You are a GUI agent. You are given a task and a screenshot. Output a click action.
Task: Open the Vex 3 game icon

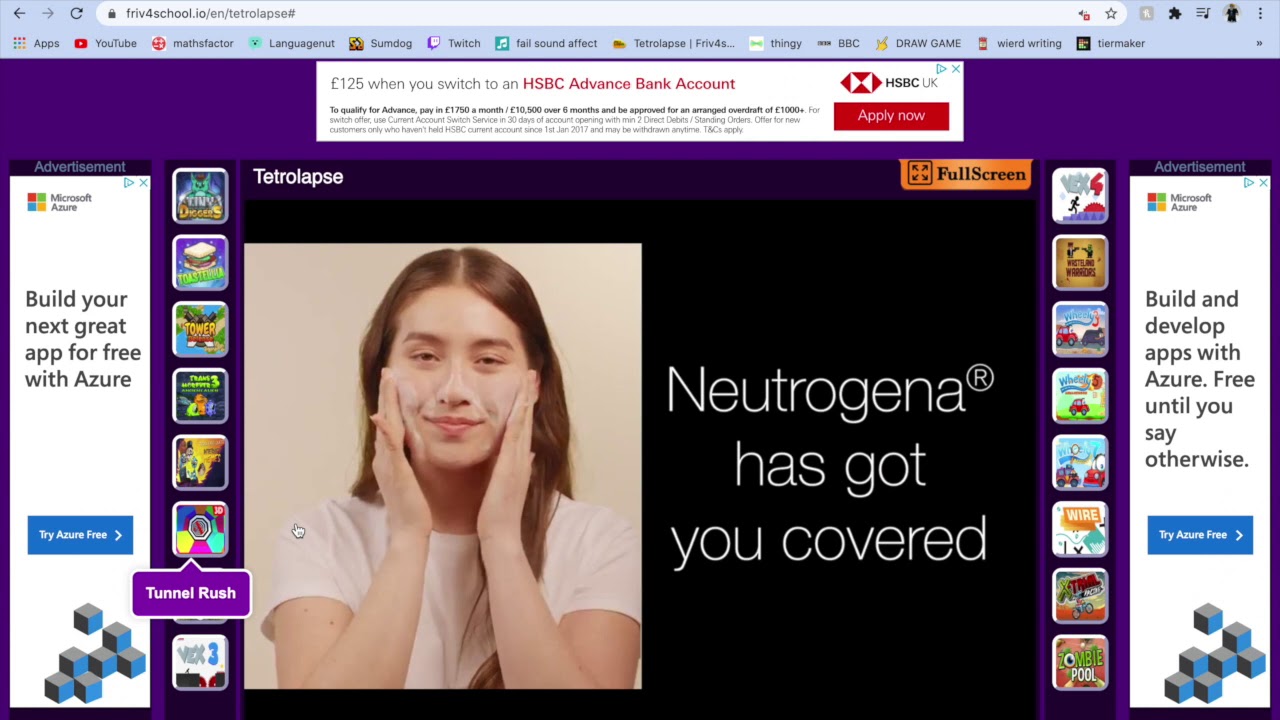click(x=200, y=662)
